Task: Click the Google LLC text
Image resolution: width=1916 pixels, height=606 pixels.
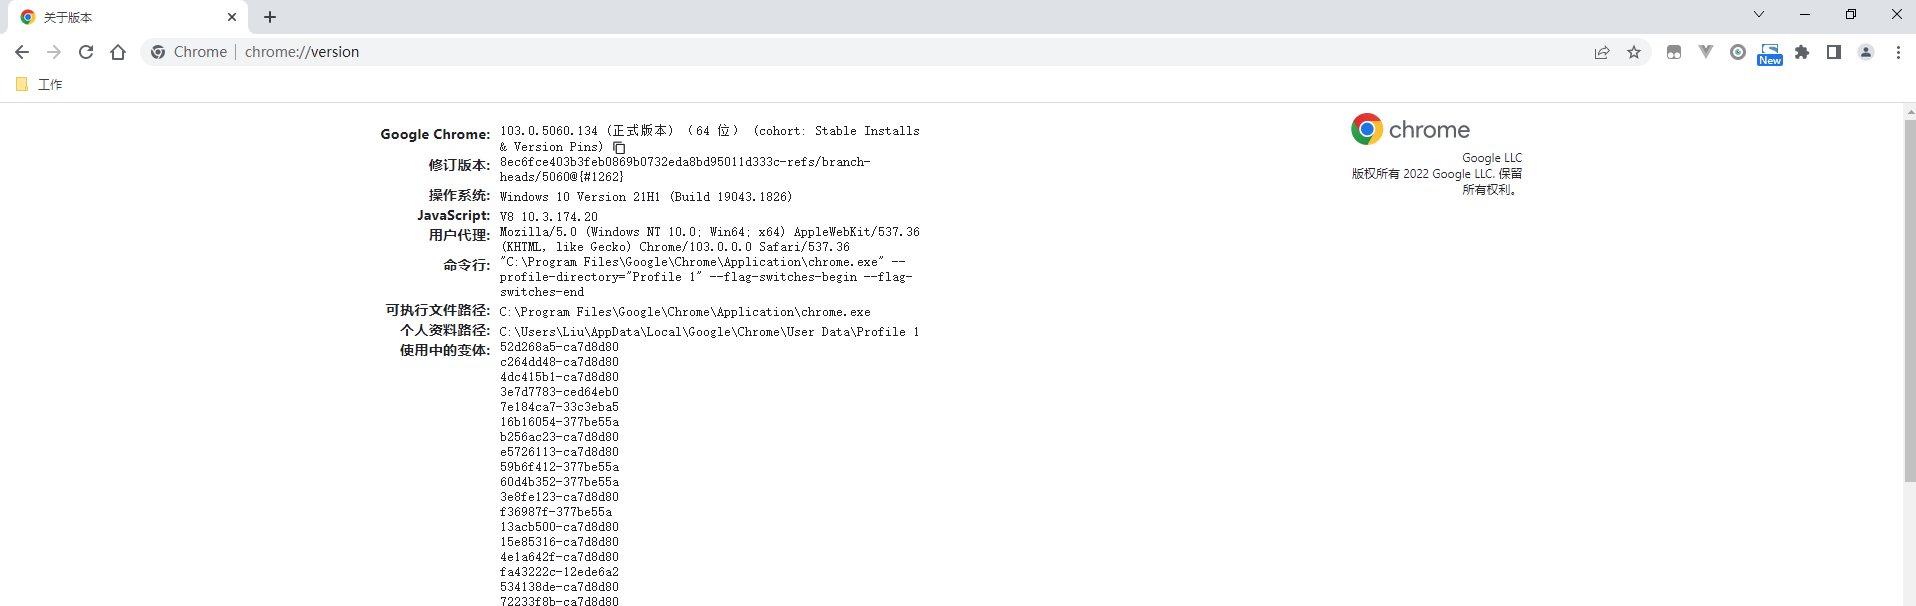Action: (x=1492, y=158)
